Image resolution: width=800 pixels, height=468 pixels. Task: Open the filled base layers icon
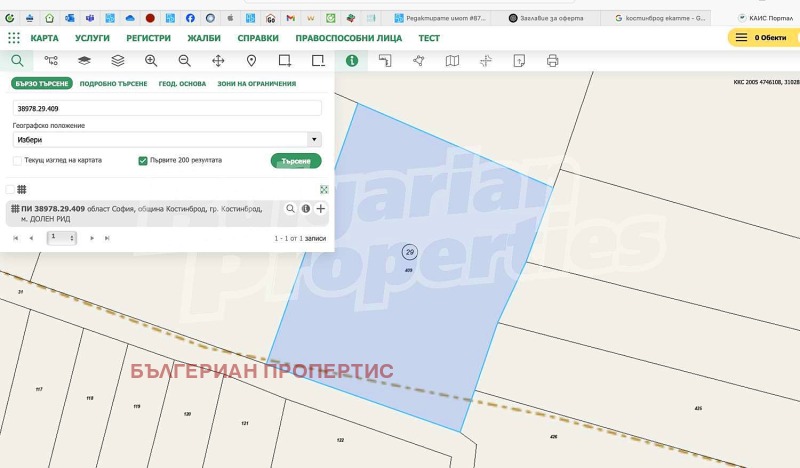[84, 61]
